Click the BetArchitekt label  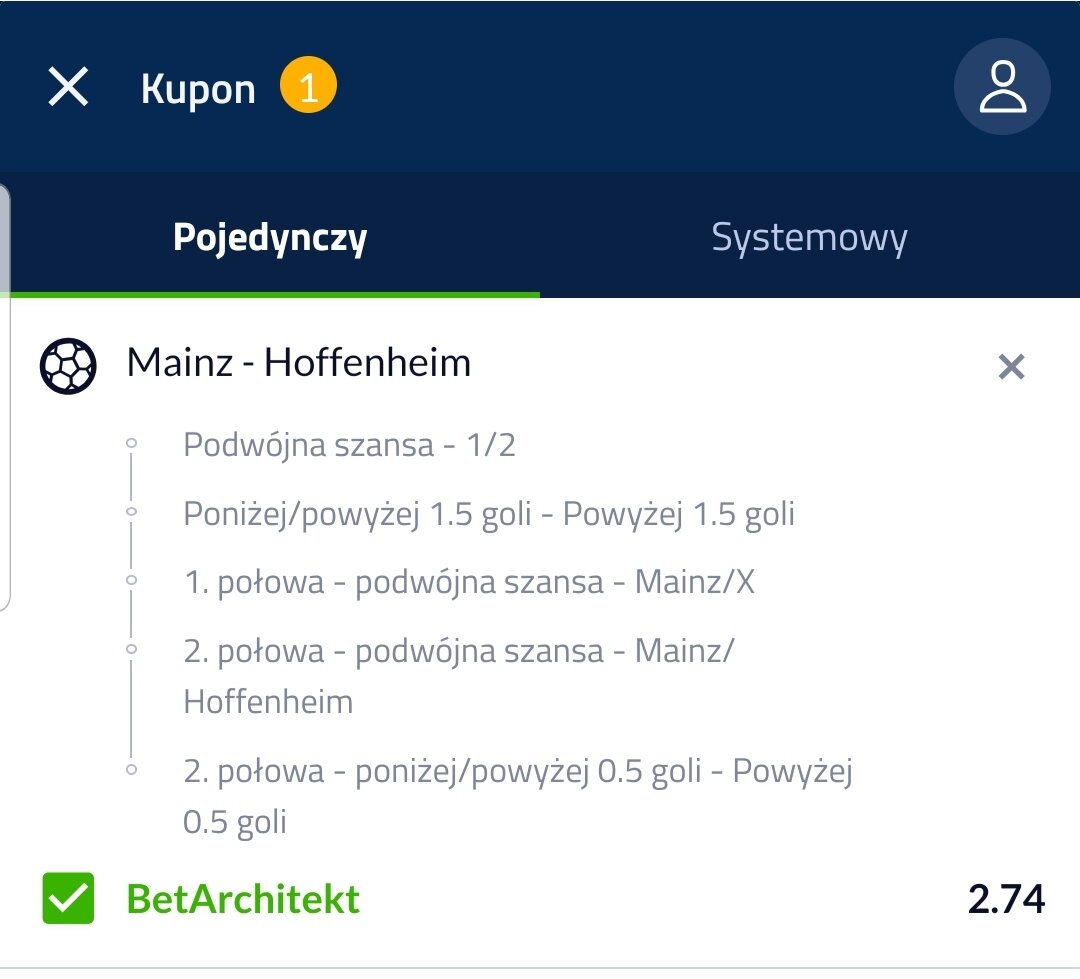coord(243,899)
